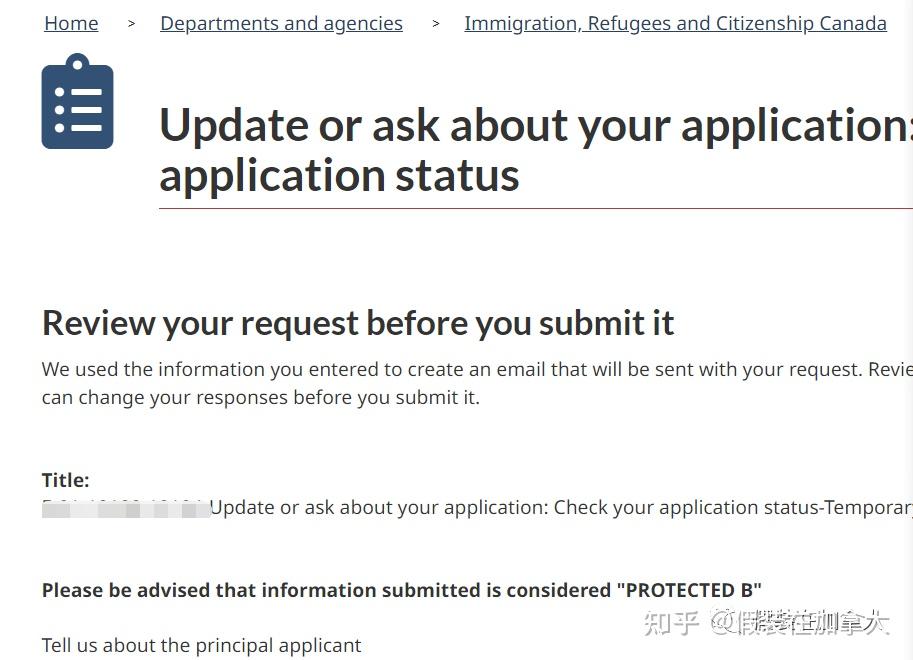This screenshot has width=913, height=660.
Task: Click the 'Check your application status-Temporary' title text
Action: 732,508
